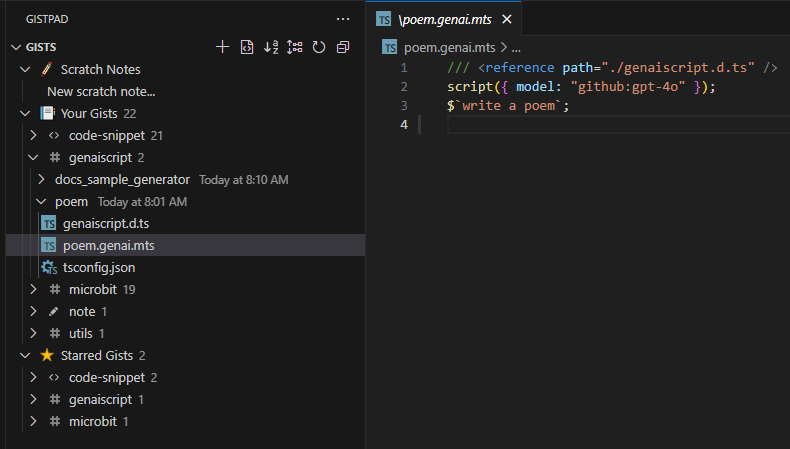This screenshot has height=449, width=790.
Task: Open genaiscript.d.ts file in poem gist
Action: 105,224
